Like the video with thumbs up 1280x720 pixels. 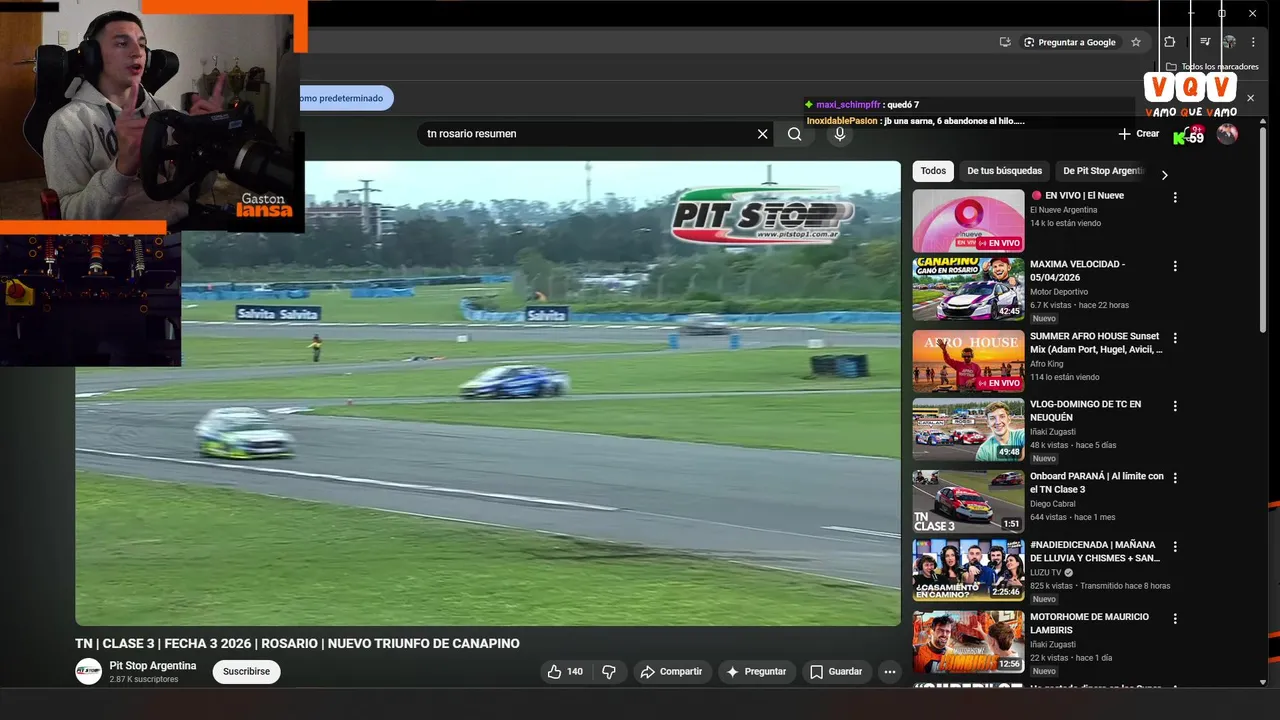click(565, 672)
